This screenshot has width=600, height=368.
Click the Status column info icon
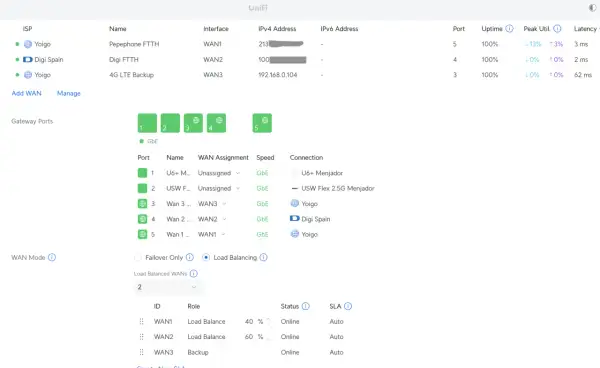coord(305,306)
